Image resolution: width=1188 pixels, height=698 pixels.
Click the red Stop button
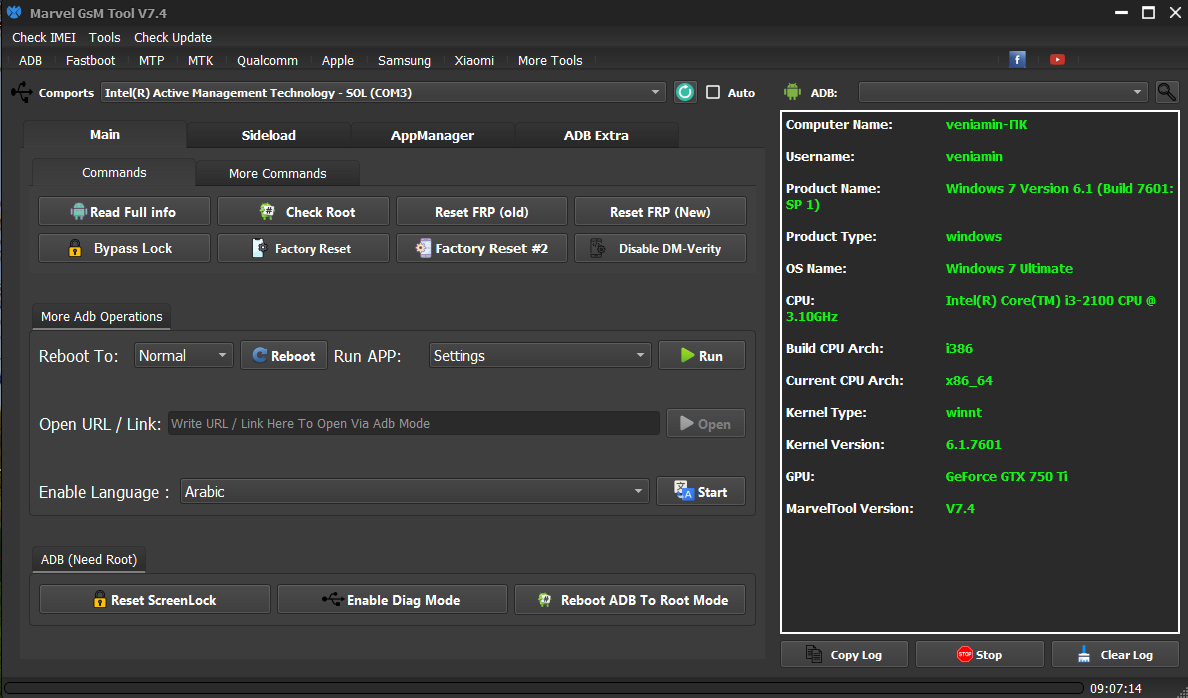(980, 654)
